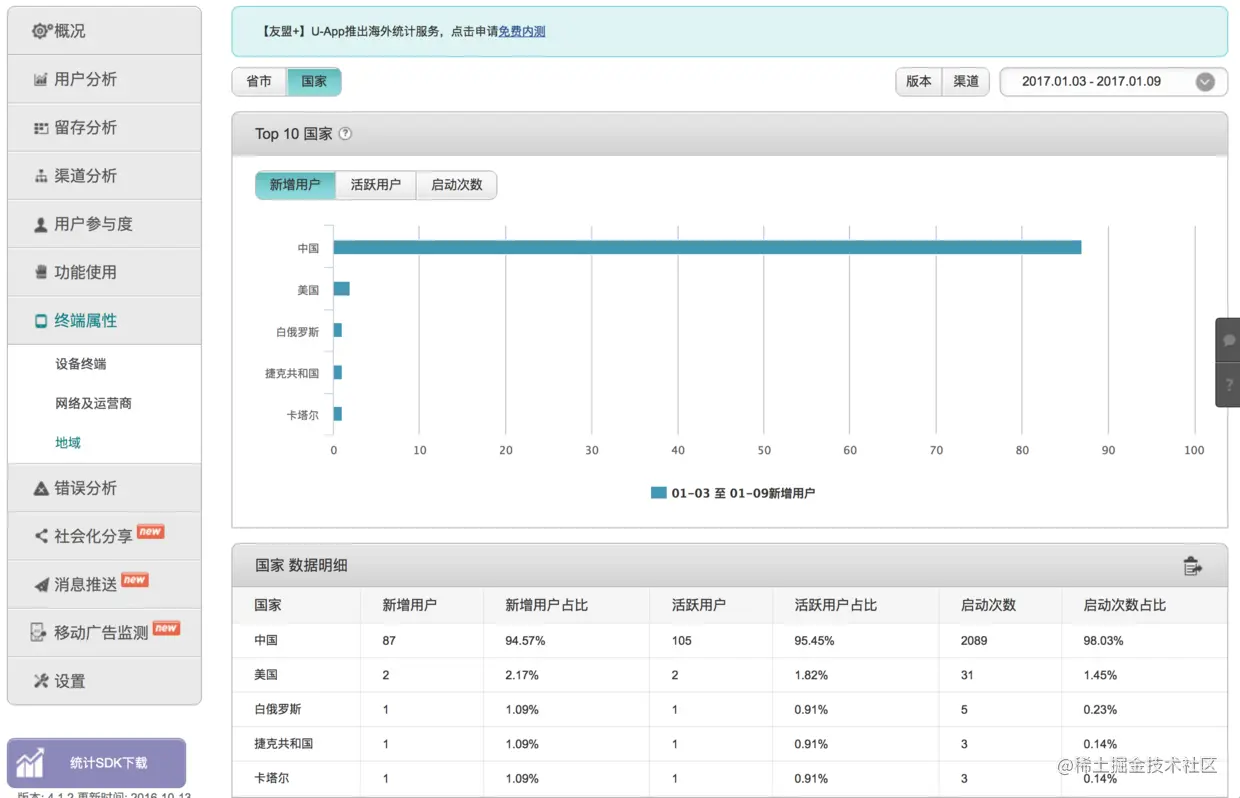This screenshot has height=798, width=1240.
Task: Click the device icon beside 终端属性
Action: tap(41, 321)
